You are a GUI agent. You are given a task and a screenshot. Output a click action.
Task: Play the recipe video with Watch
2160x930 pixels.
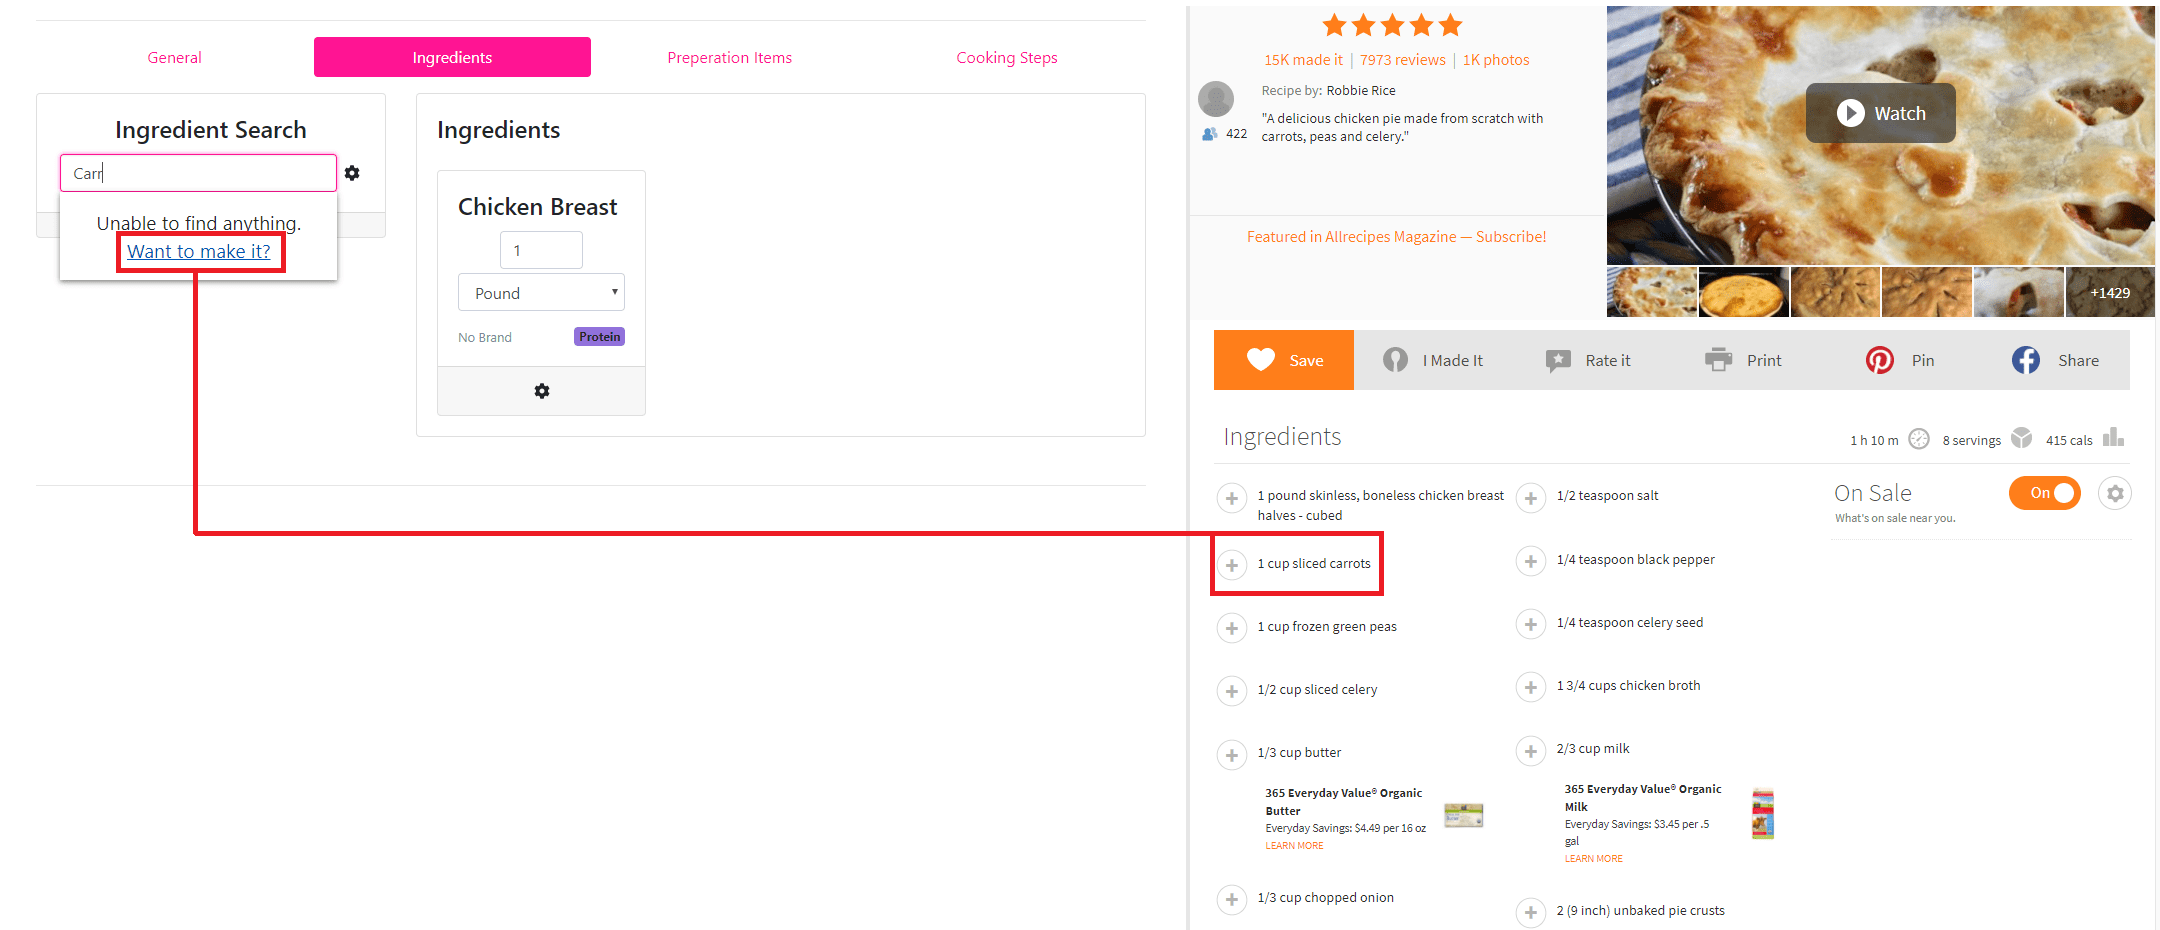[x=1880, y=113]
